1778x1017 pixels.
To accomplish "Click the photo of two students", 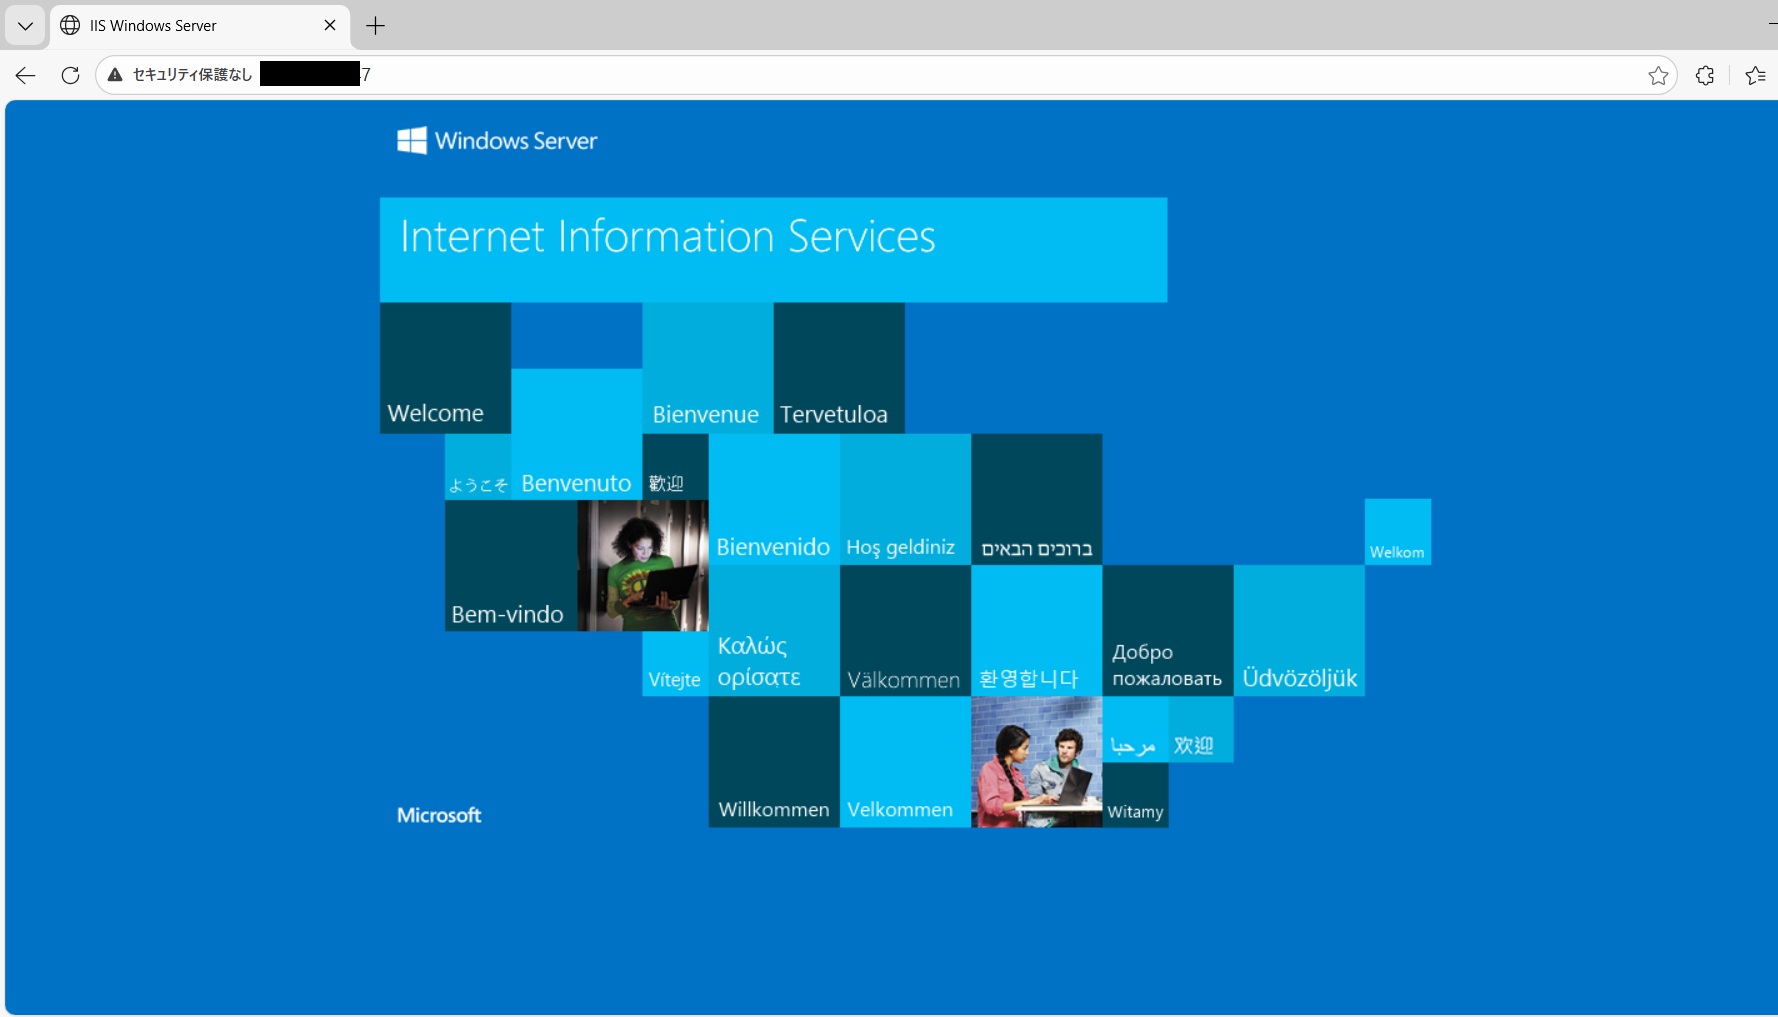I will pyautogui.click(x=1036, y=762).
